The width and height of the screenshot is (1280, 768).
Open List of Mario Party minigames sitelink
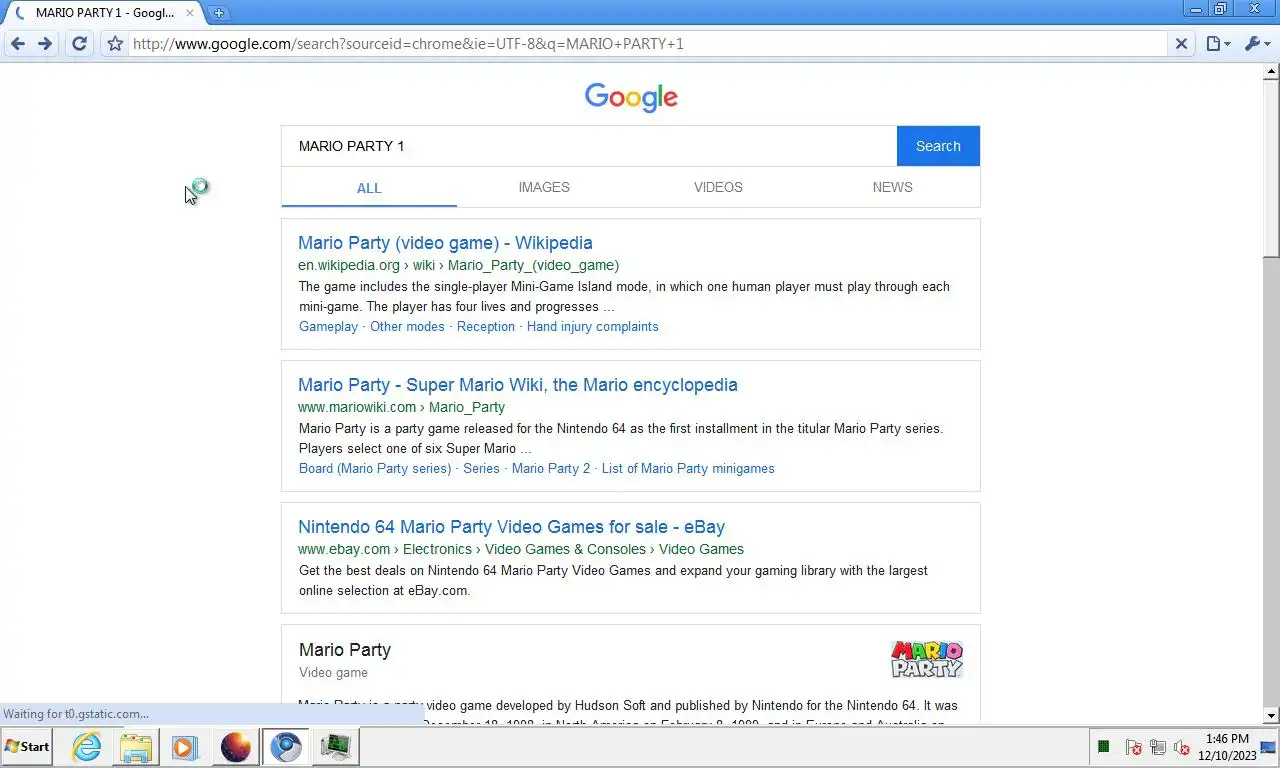point(688,469)
